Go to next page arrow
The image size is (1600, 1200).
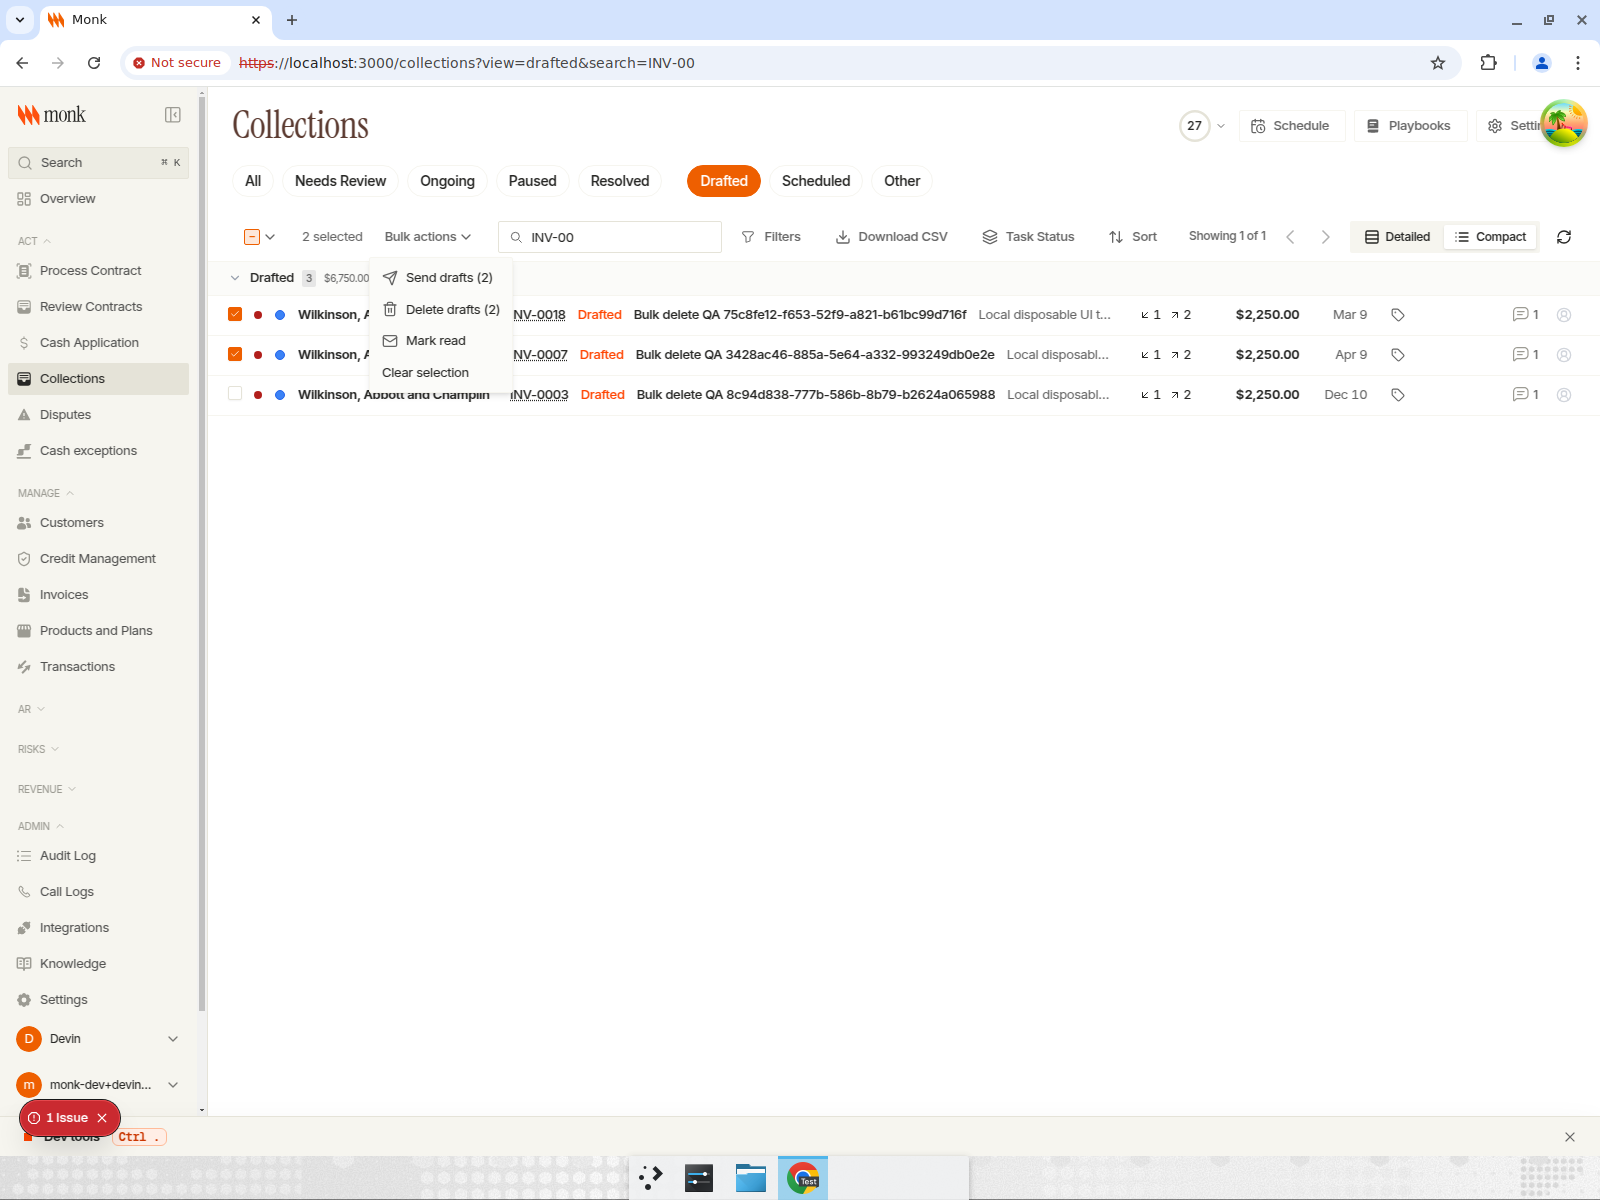1326,237
